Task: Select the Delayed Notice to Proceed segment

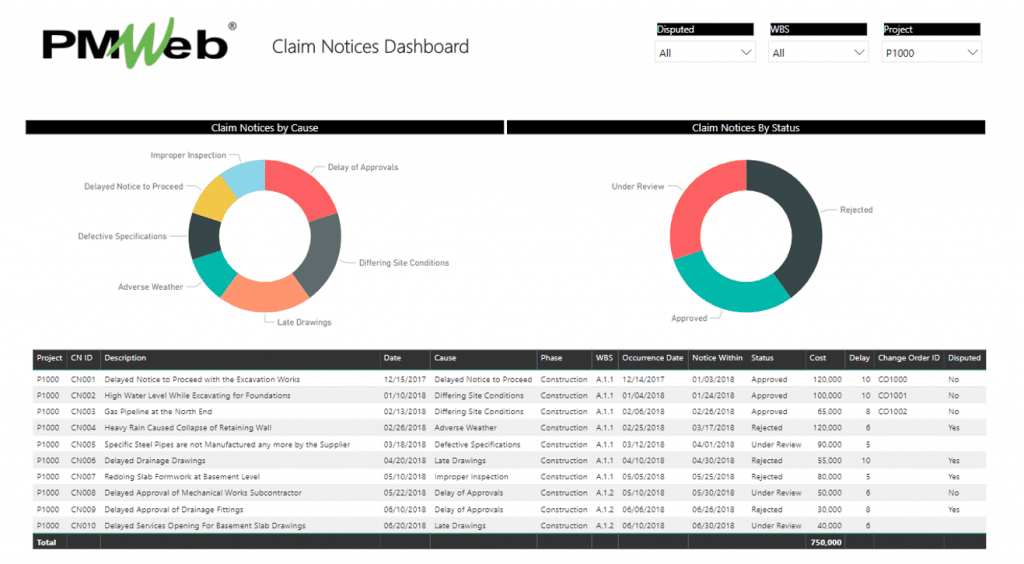Action: pos(216,198)
